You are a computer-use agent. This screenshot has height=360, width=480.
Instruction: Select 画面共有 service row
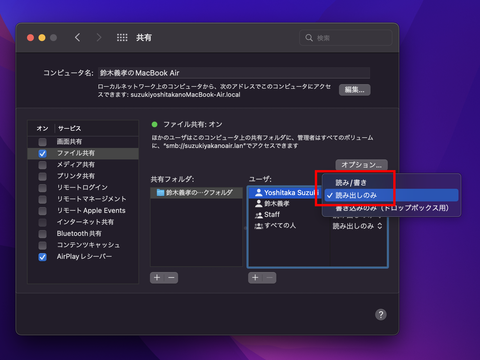[83, 142]
